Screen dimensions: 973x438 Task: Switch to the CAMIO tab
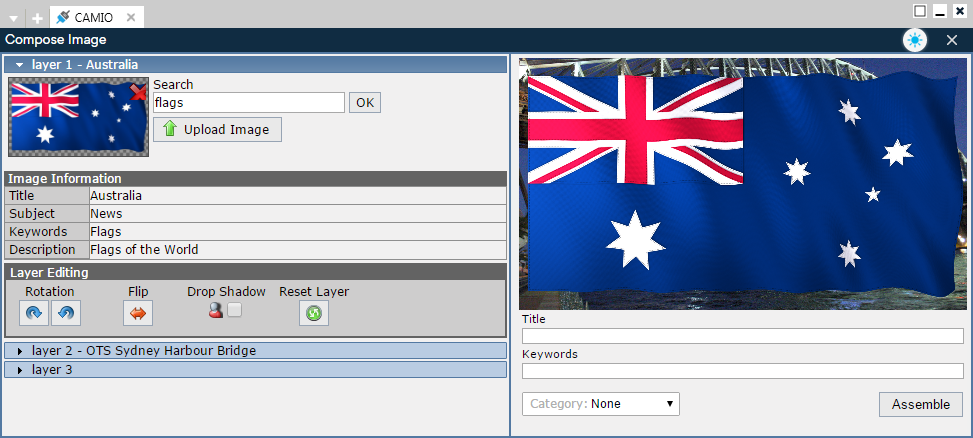point(93,17)
